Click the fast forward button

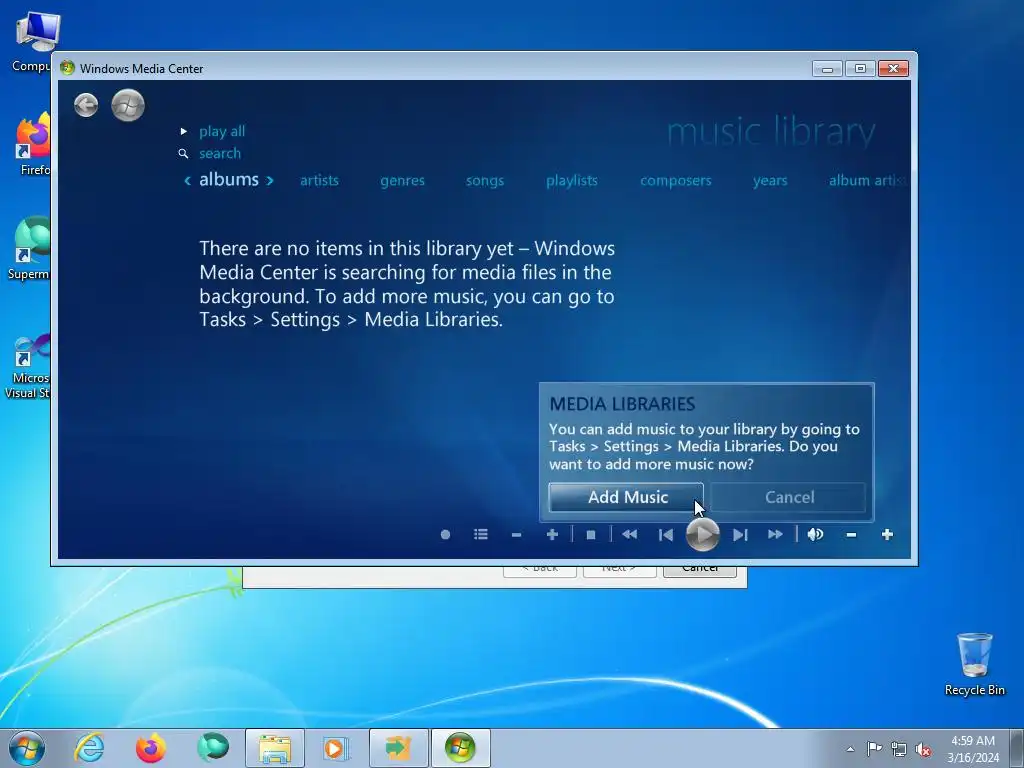pyautogui.click(x=775, y=535)
